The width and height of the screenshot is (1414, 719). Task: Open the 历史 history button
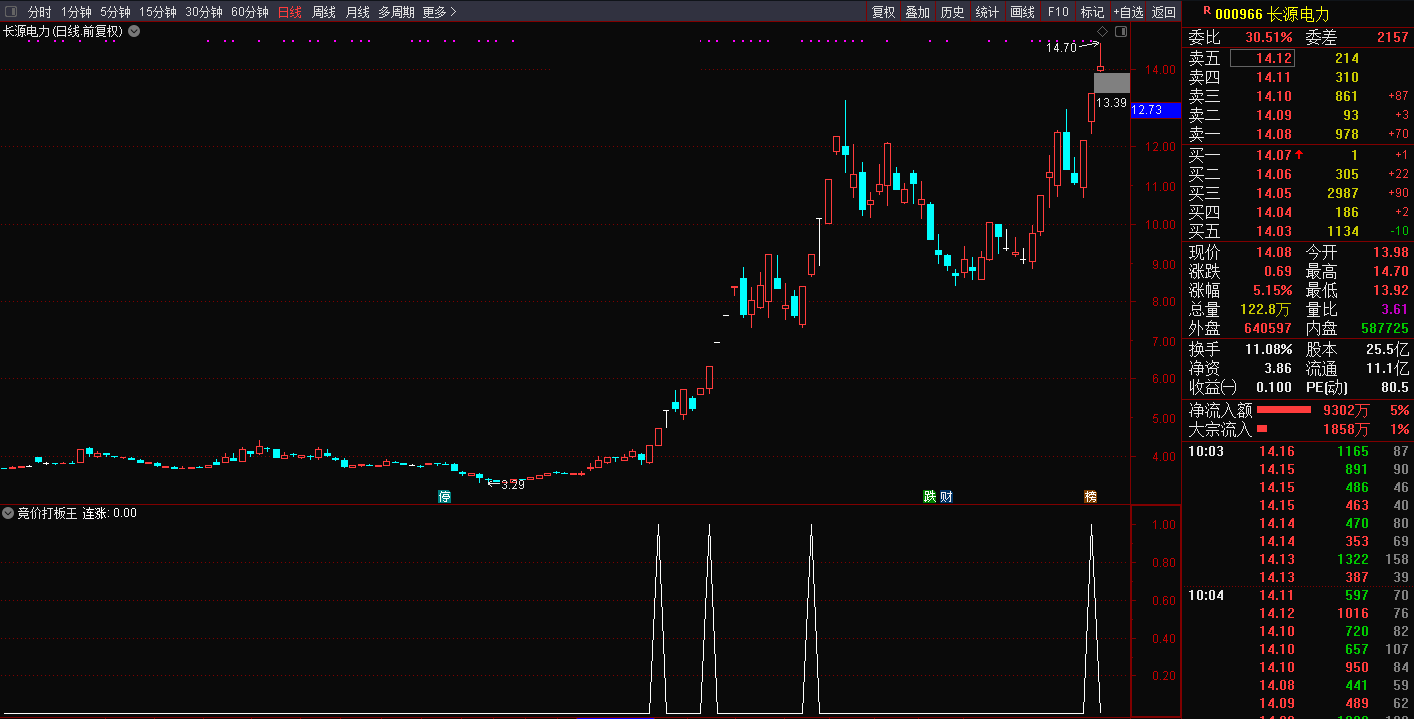click(x=952, y=12)
